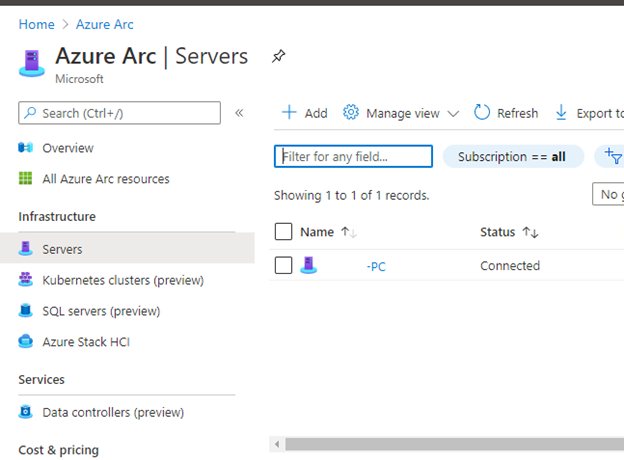The image size is (624, 460).
Task: Click the pin icon beside Servers title
Action: 278,57
